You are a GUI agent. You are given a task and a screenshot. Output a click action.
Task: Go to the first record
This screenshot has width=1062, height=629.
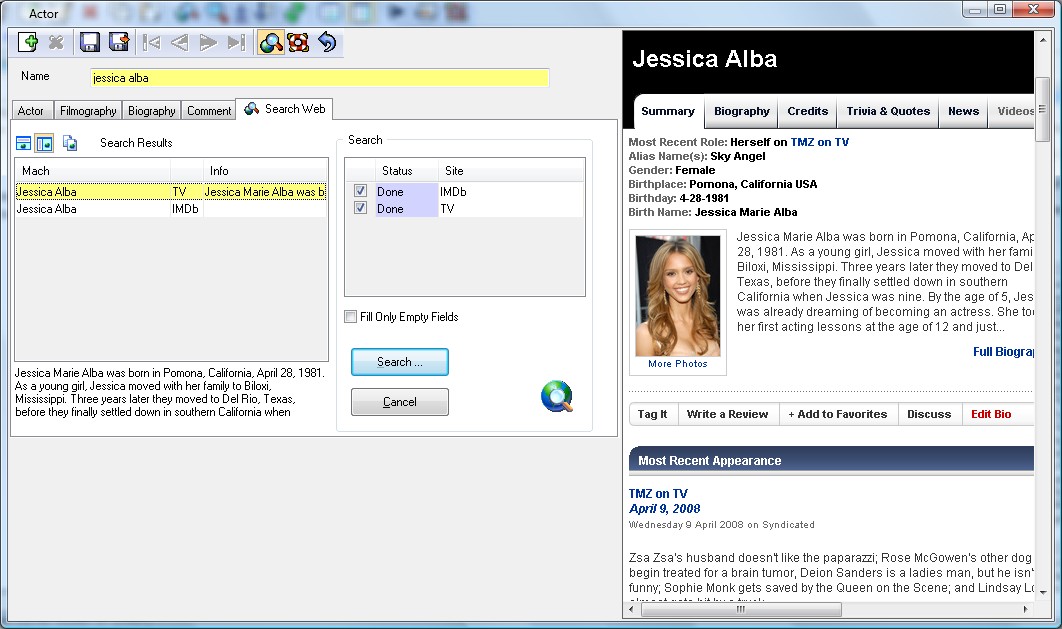tap(151, 43)
